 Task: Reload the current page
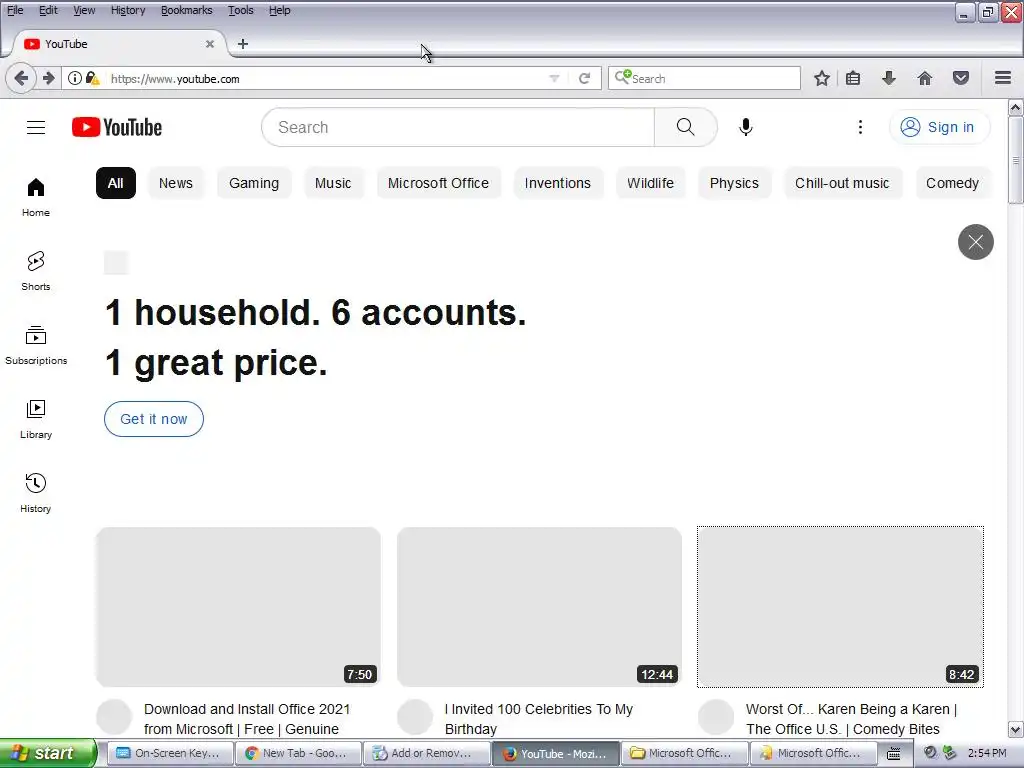(x=584, y=79)
